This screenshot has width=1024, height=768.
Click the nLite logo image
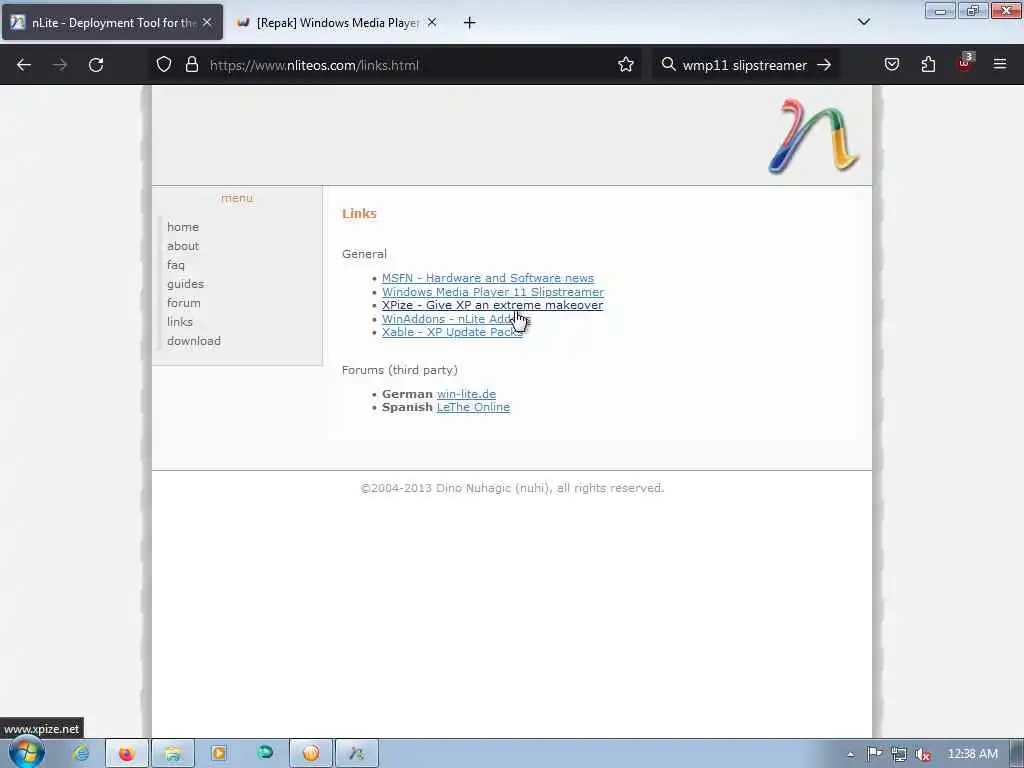tap(814, 136)
